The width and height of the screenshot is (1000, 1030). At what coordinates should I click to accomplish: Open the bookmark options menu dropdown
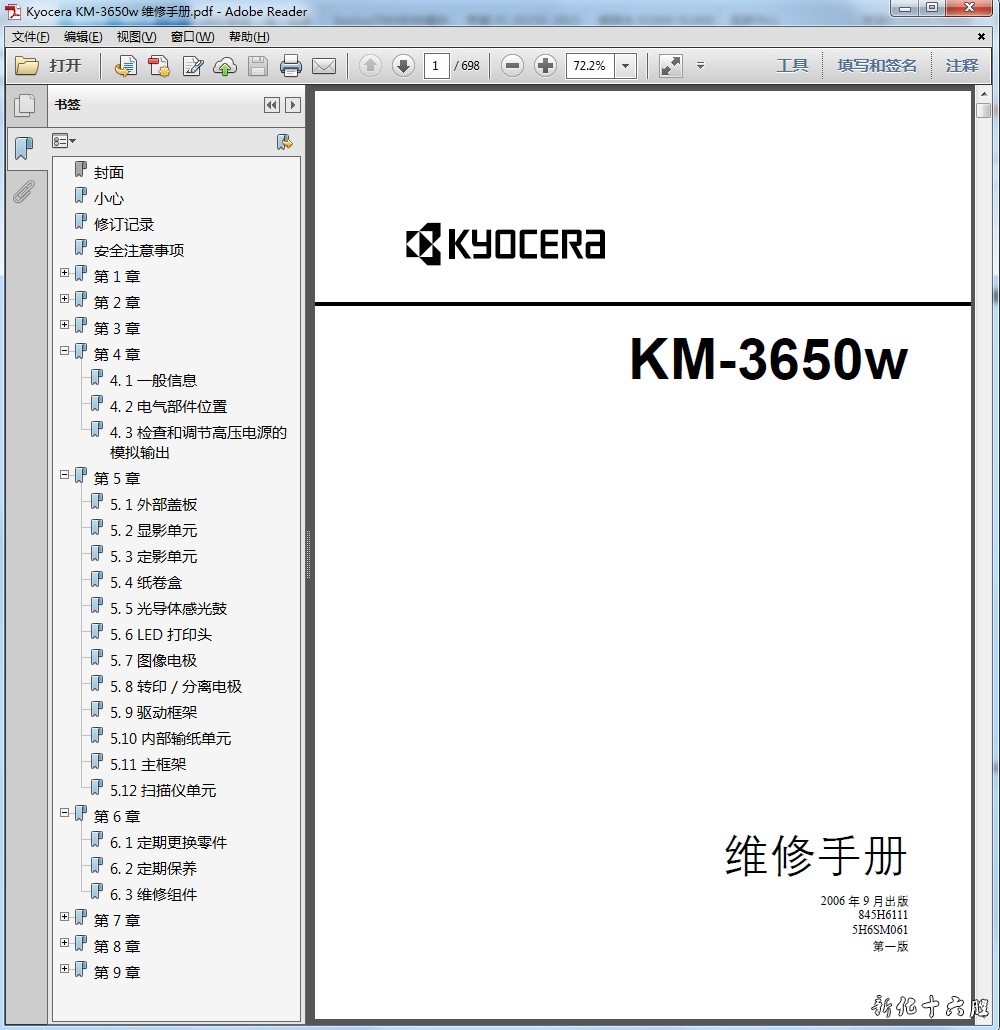coord(64,141)
